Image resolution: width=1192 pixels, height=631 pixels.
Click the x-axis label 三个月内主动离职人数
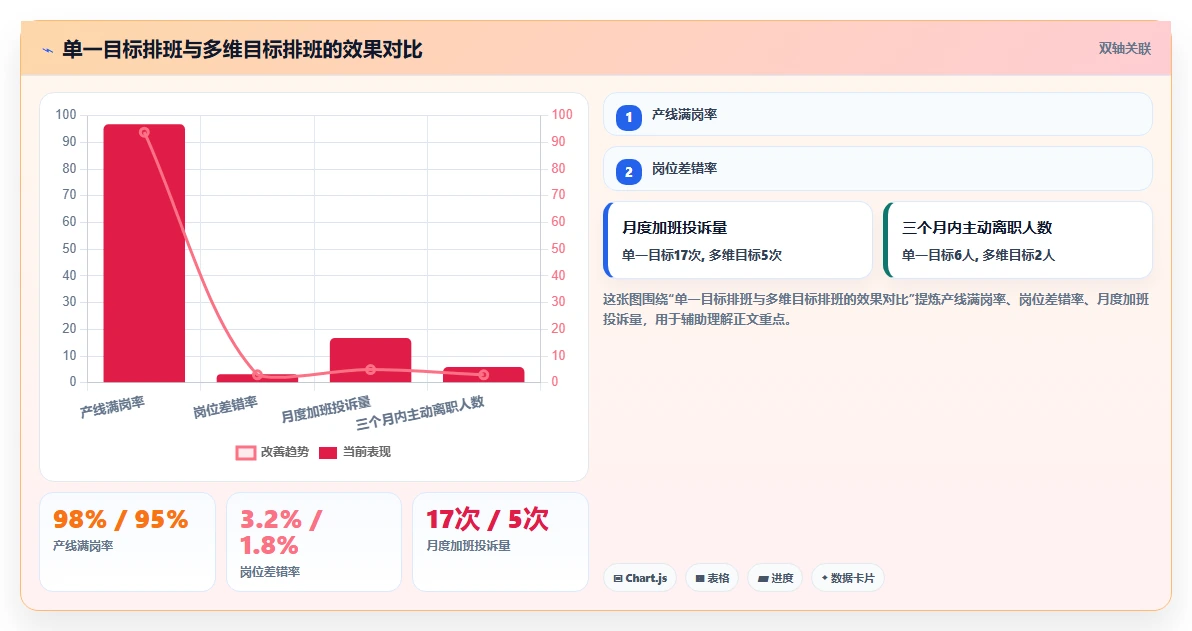click(x=420, y=413)
